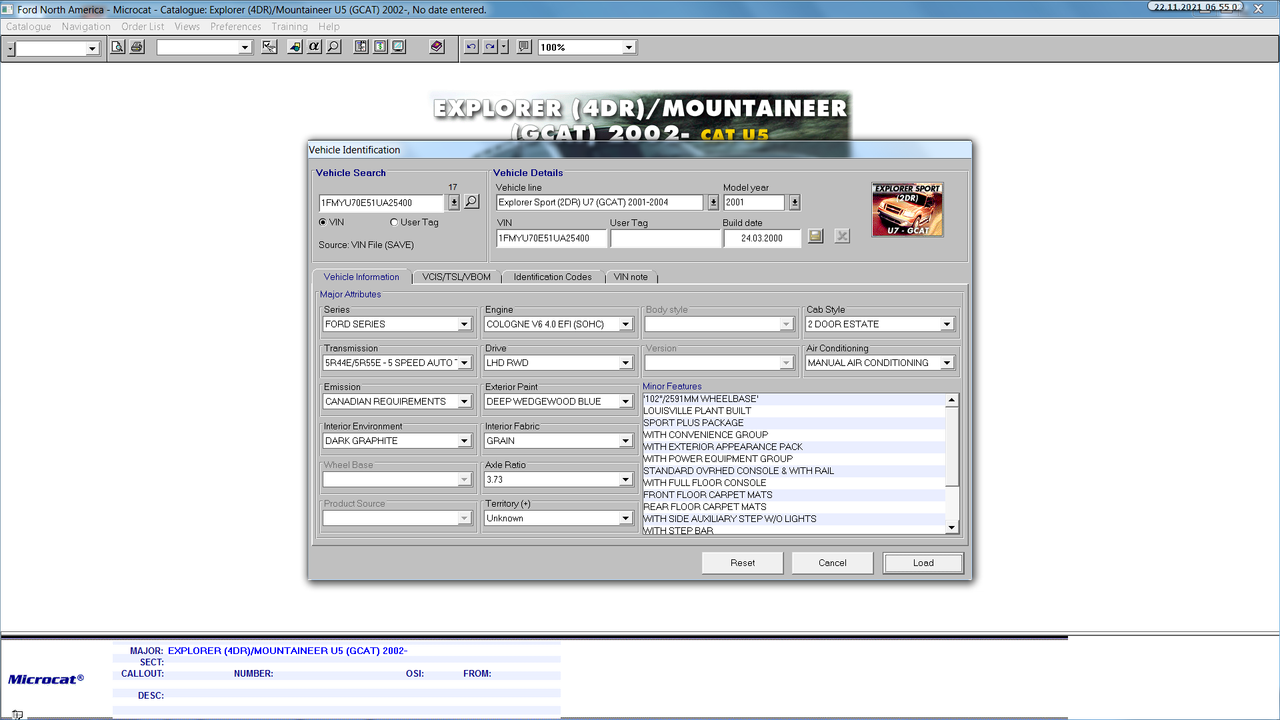The height and width of the screenshot is (720, 1280).
Task: Open the Air Conditioning dropdown
Action: 947,363
